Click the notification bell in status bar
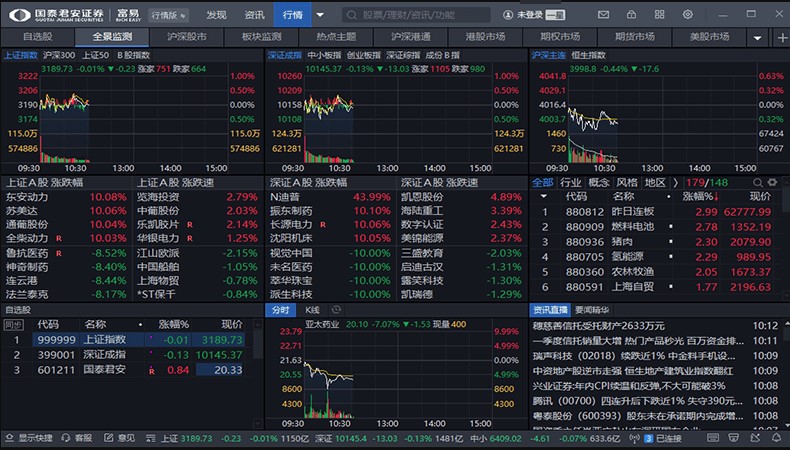This screenshot has height=450, width=790. point(776,438)
